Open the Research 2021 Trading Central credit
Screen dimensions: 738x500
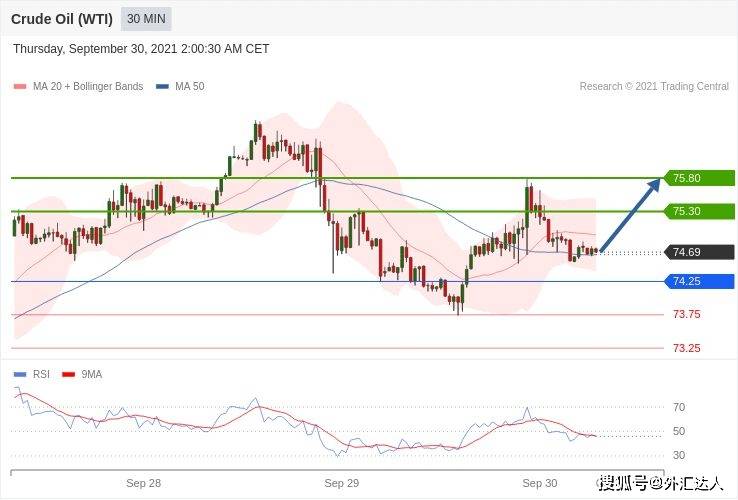click(x=654, y=87)
